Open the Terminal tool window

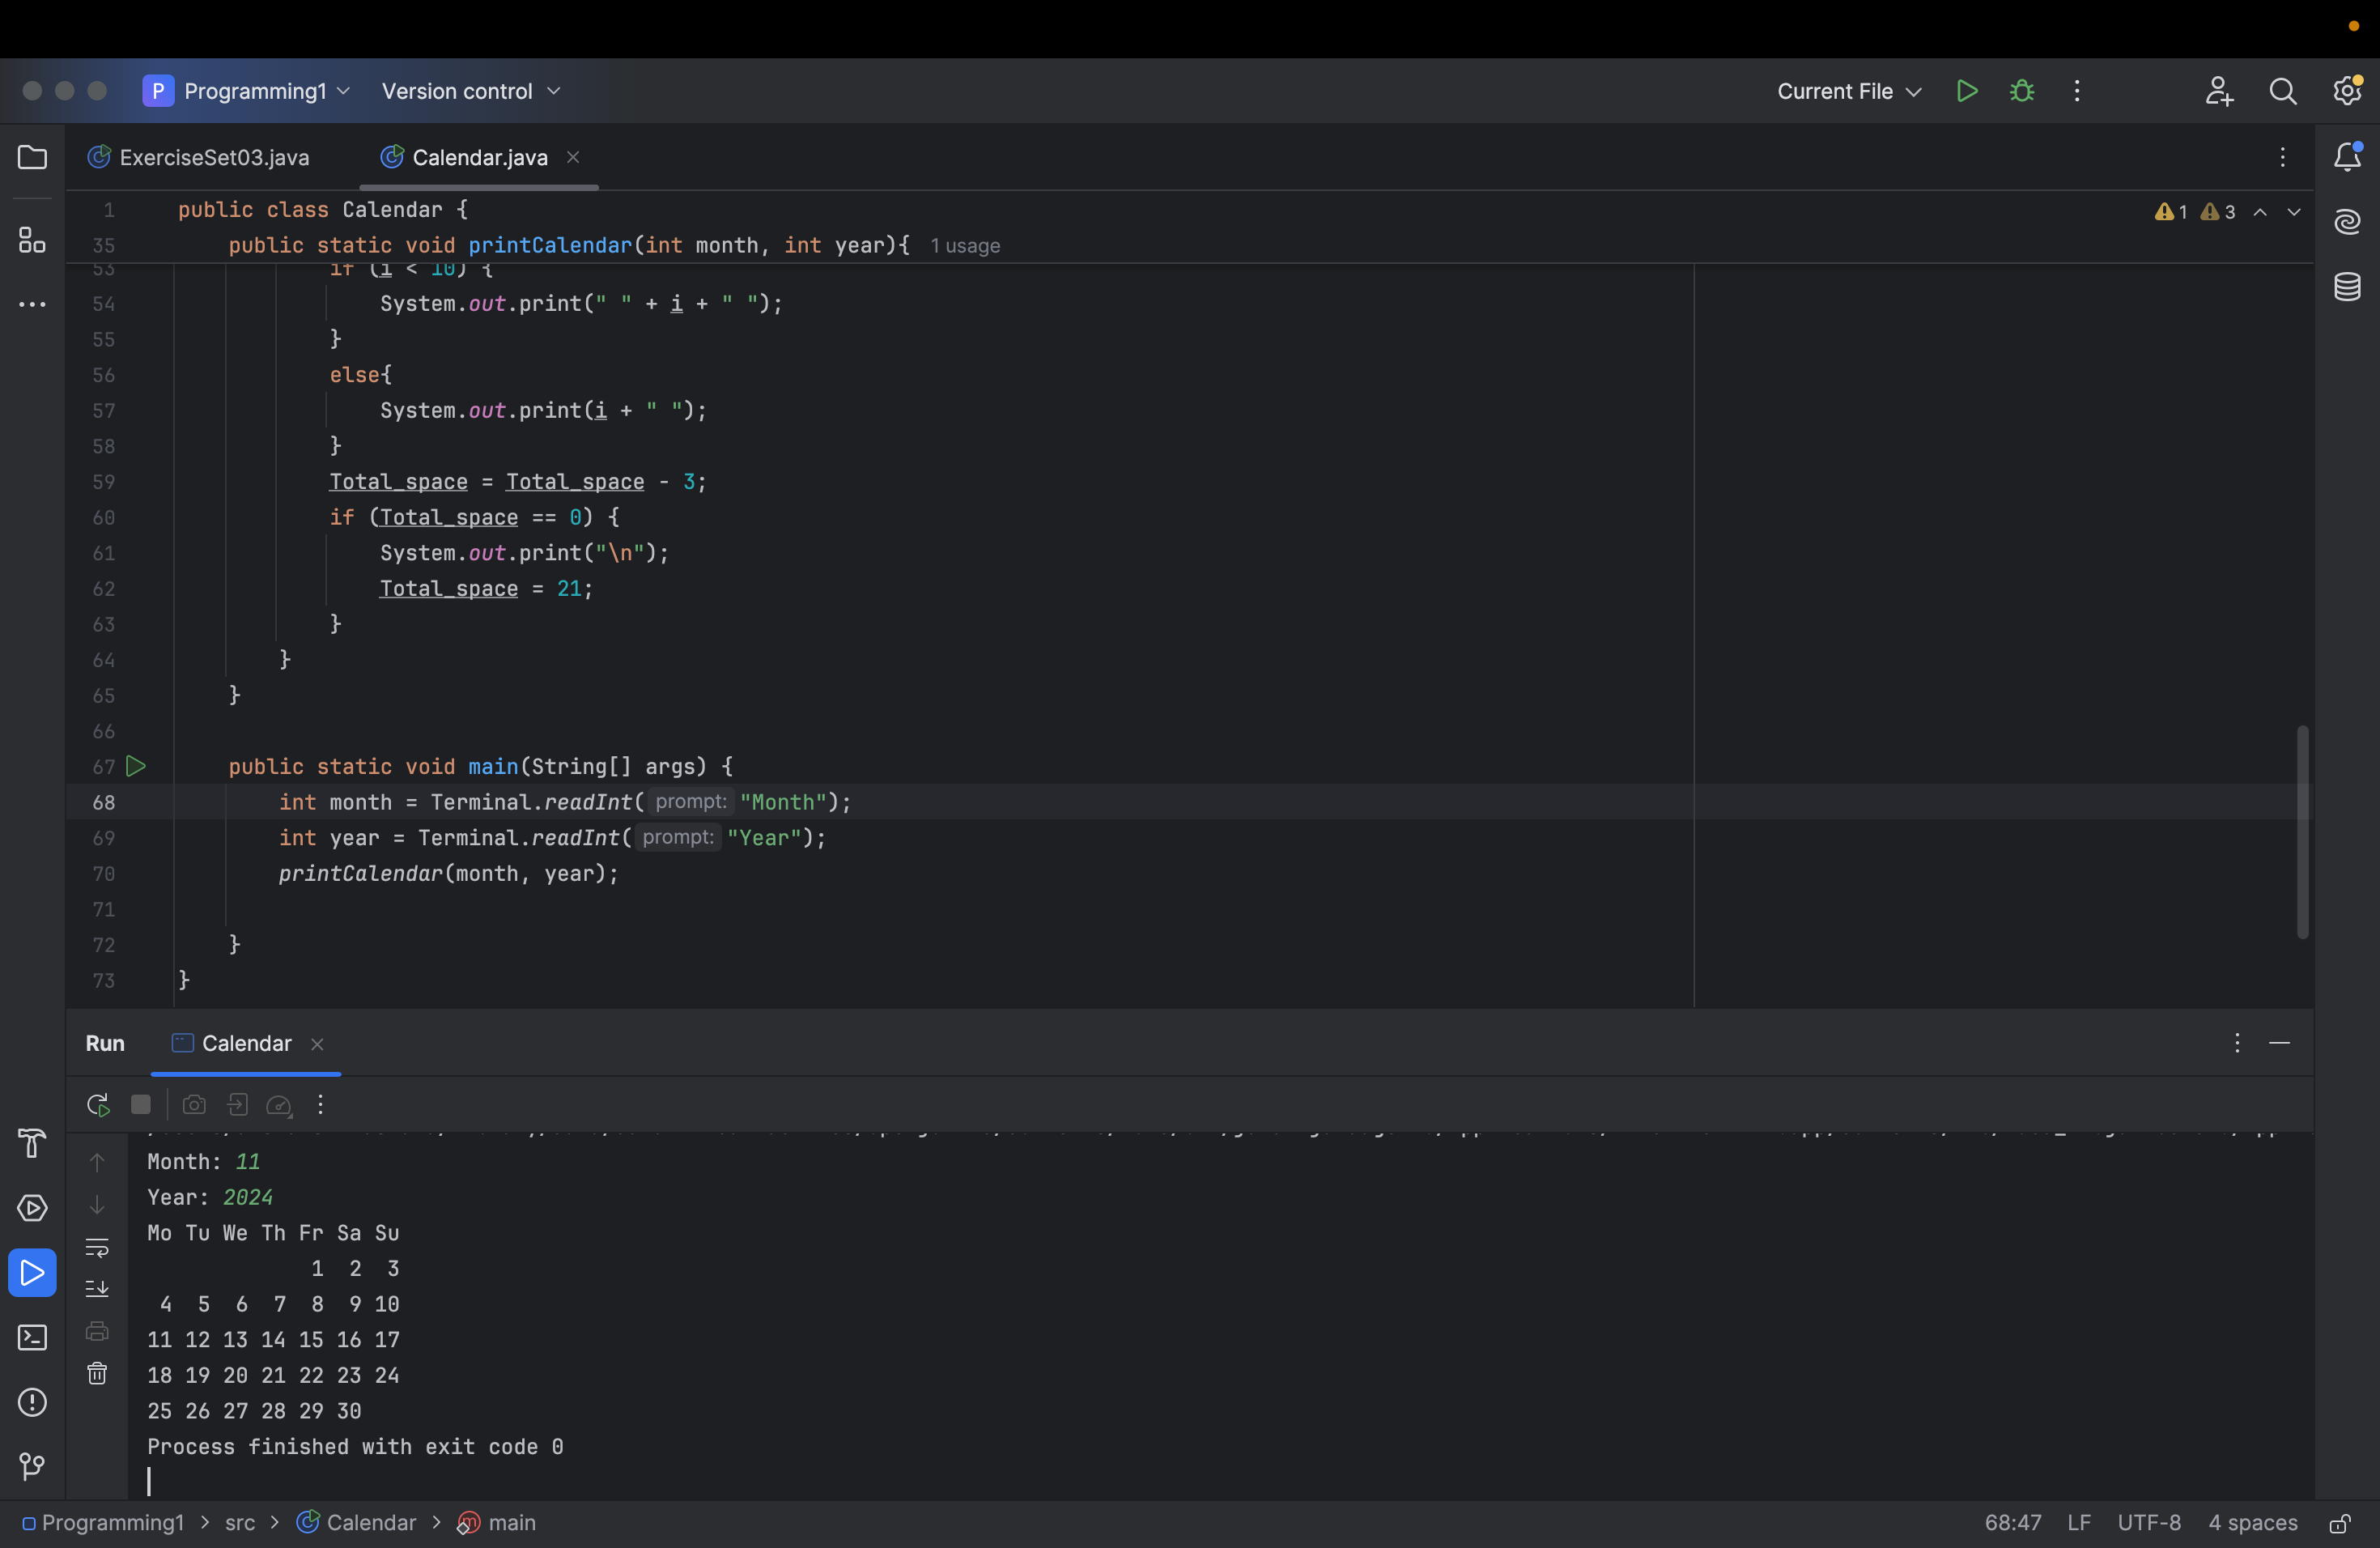click(32, 1337)
